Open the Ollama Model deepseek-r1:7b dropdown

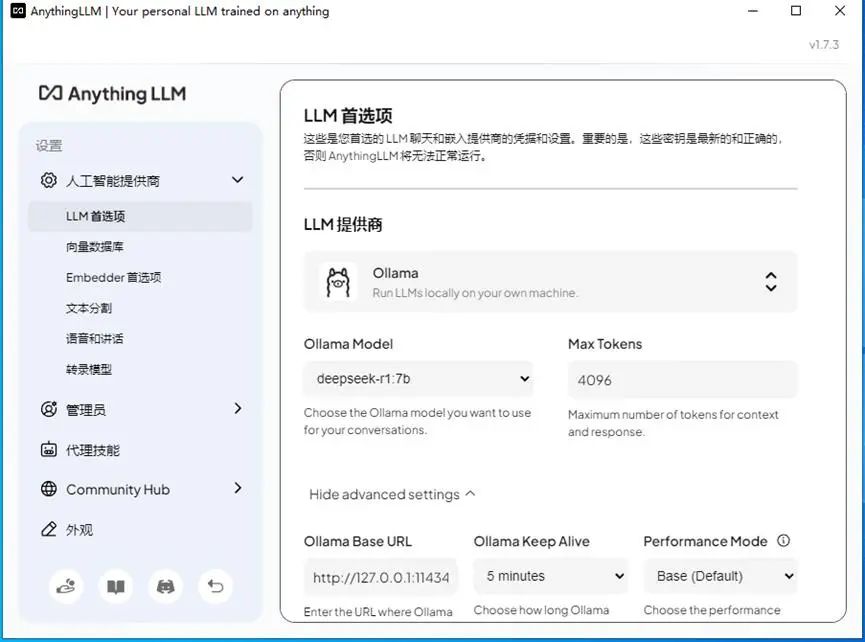coord(418,379)
